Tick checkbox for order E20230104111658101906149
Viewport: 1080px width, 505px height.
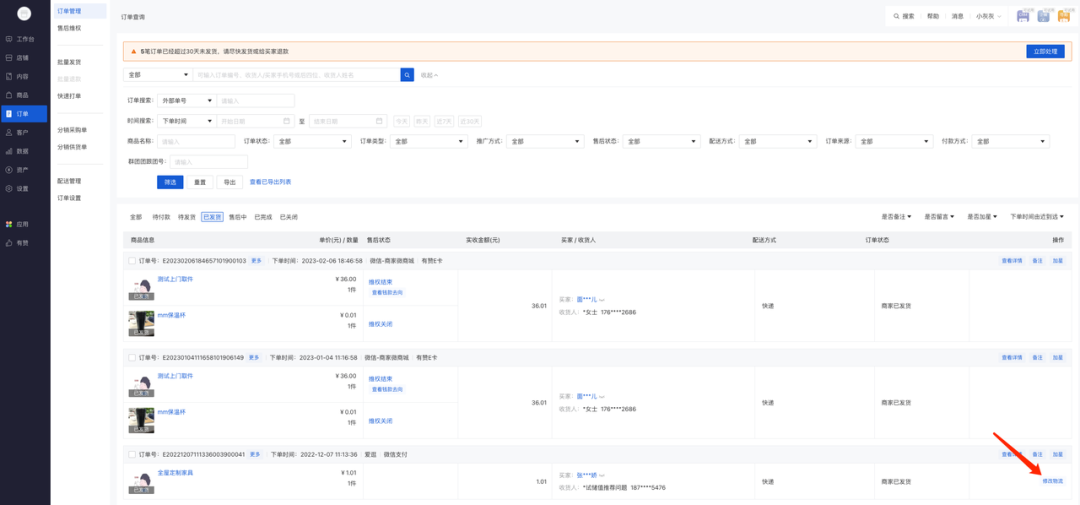click(132, 358)
